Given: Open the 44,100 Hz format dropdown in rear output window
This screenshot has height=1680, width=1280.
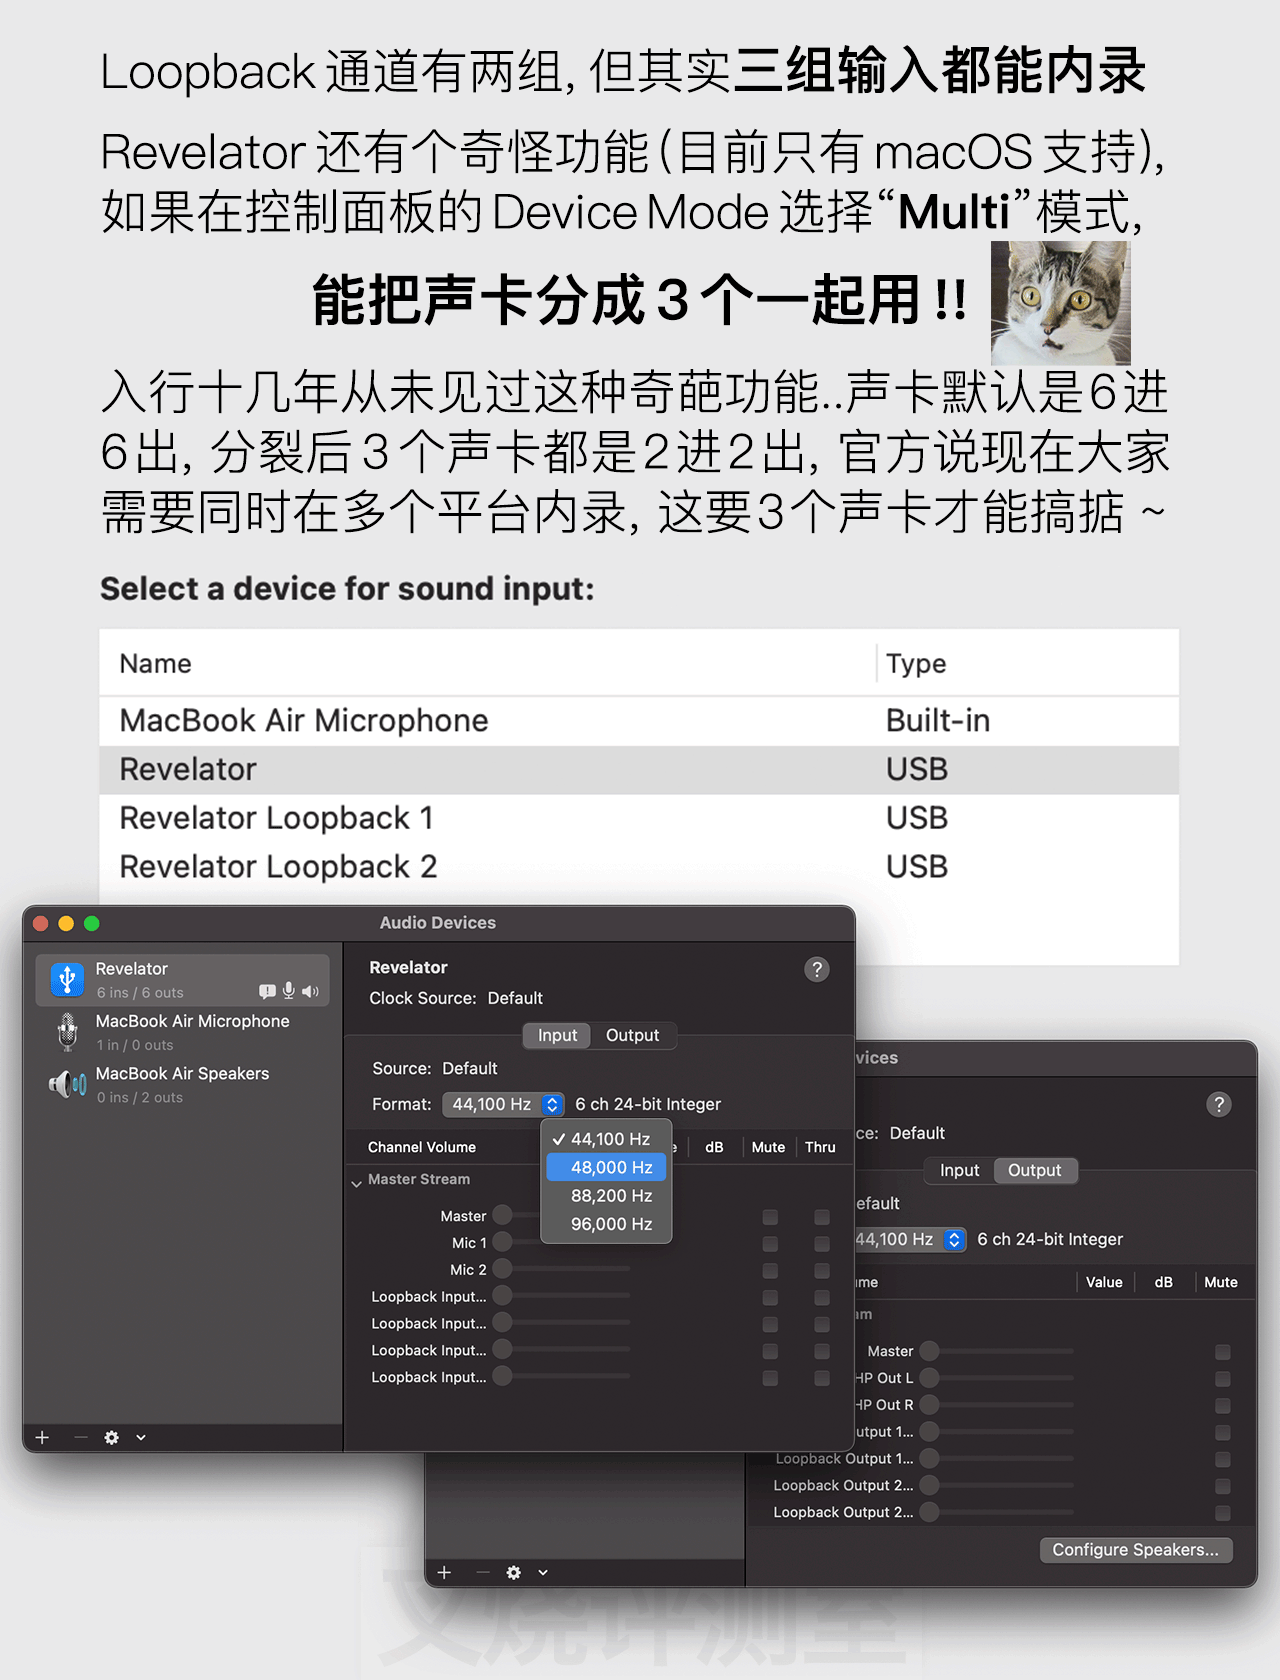Looking at the screenshot, I should 910,1239.
